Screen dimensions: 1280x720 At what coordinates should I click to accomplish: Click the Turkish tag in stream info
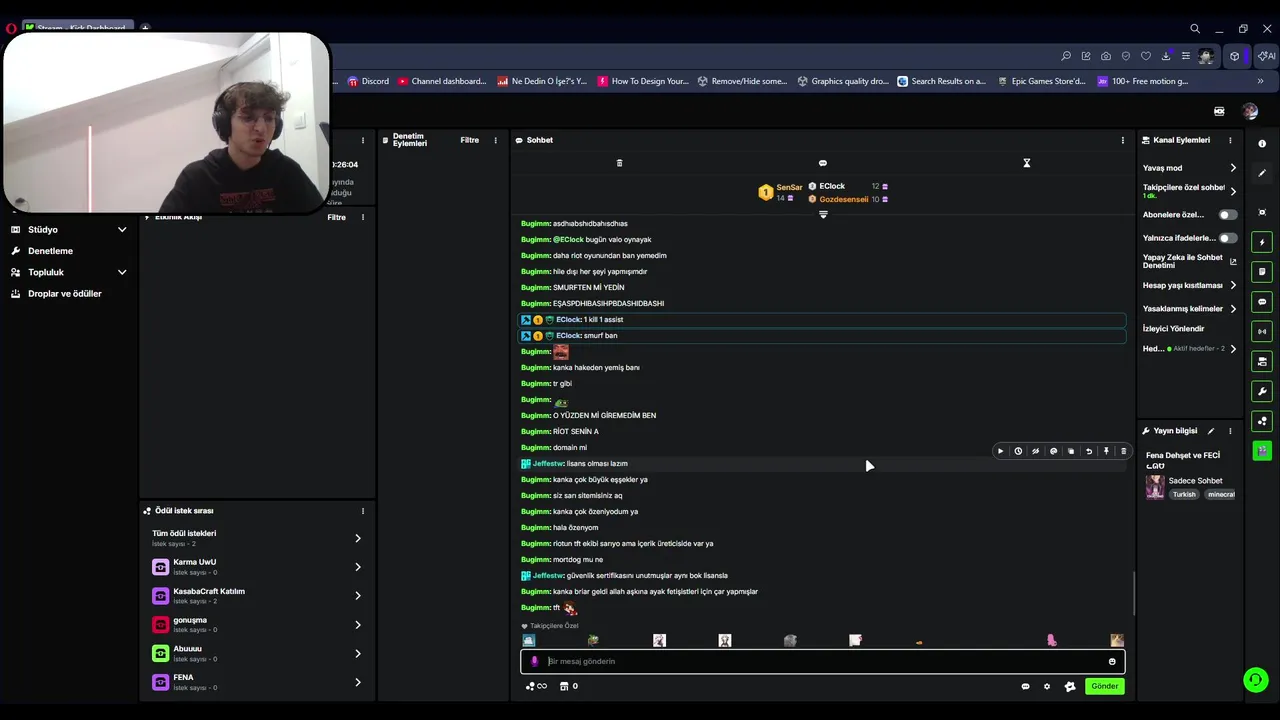(1184, 494)
